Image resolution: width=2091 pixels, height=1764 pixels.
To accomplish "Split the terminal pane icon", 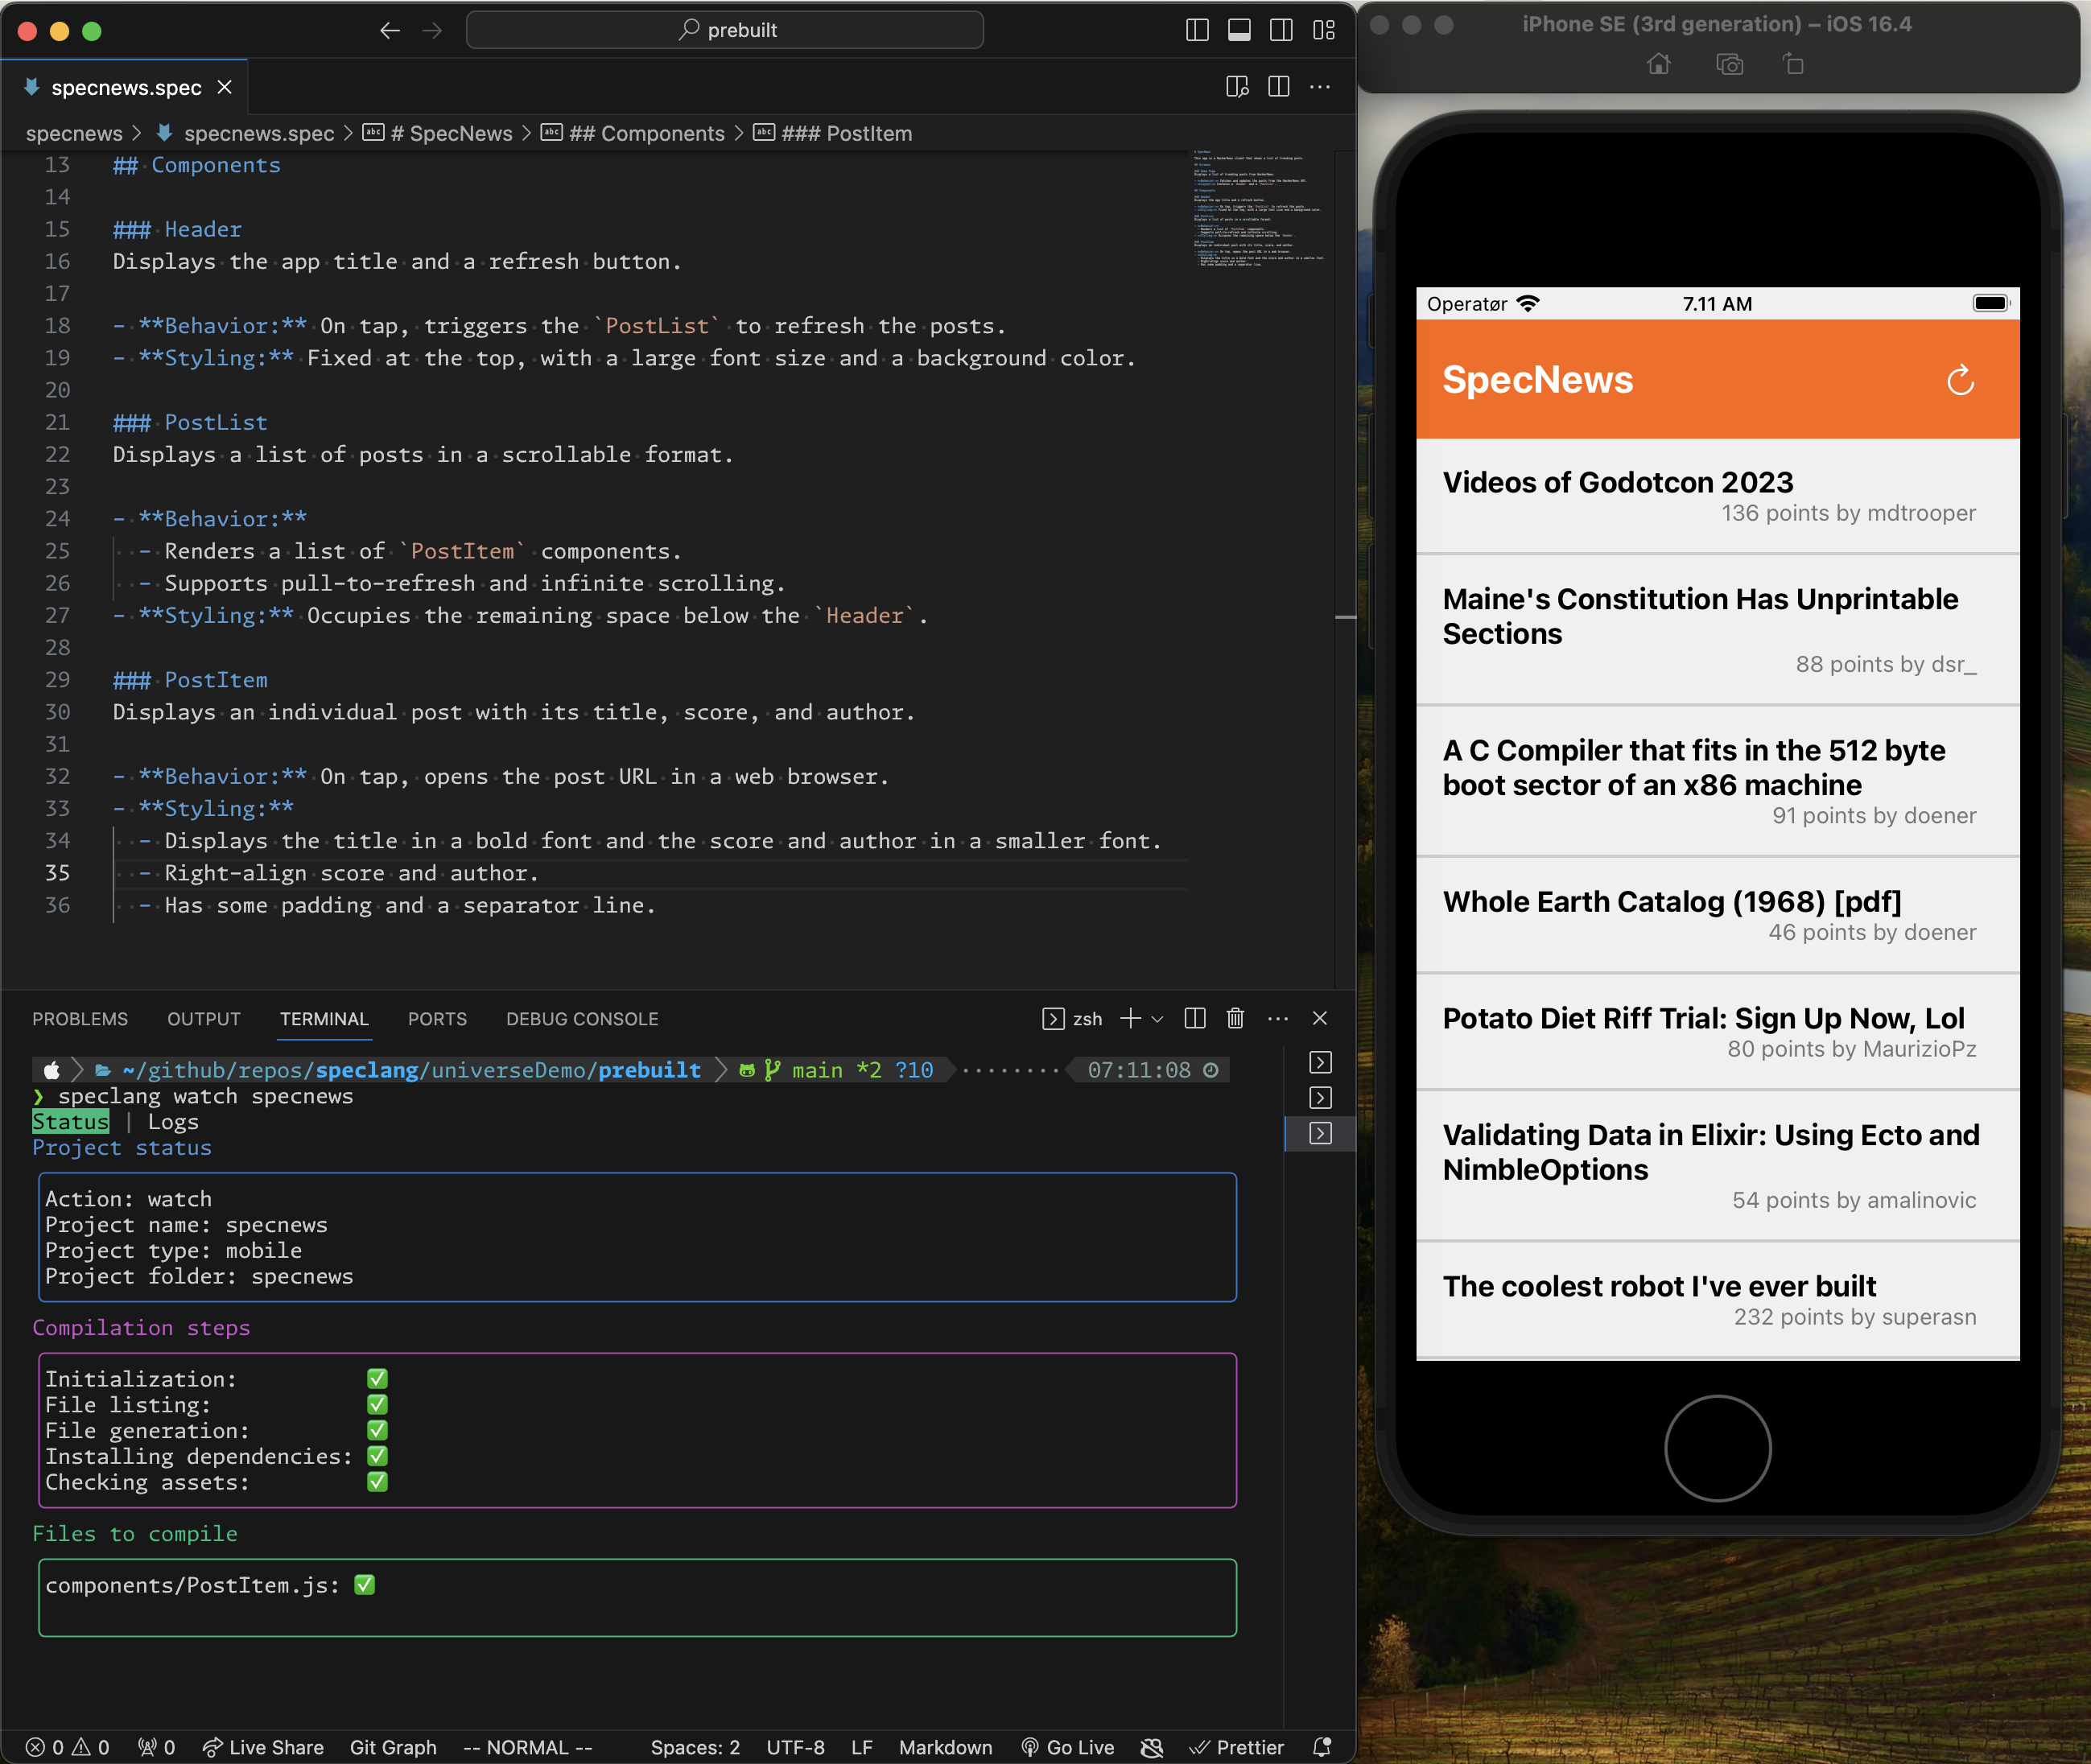I will point(1195,1018).
